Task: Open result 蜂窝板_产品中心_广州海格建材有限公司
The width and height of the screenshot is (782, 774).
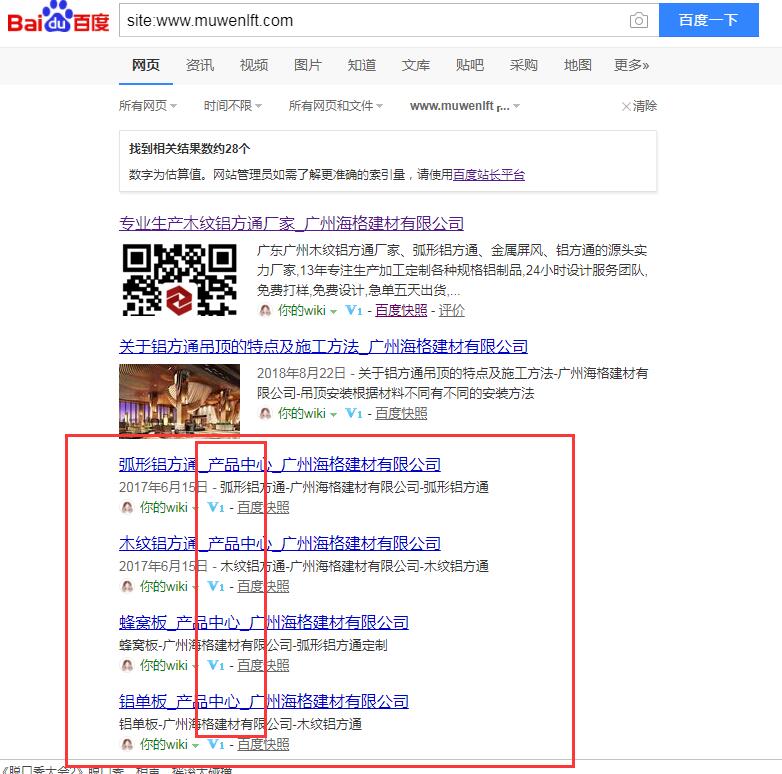Action: [264, 622]
